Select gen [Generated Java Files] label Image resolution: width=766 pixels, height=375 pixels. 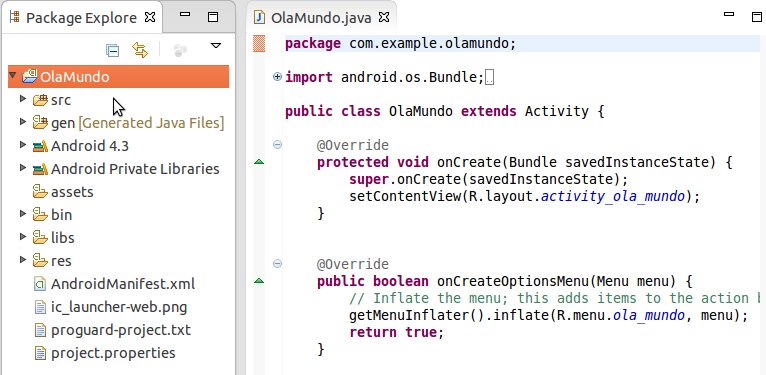pyautogui.click(x=137, y=123)
